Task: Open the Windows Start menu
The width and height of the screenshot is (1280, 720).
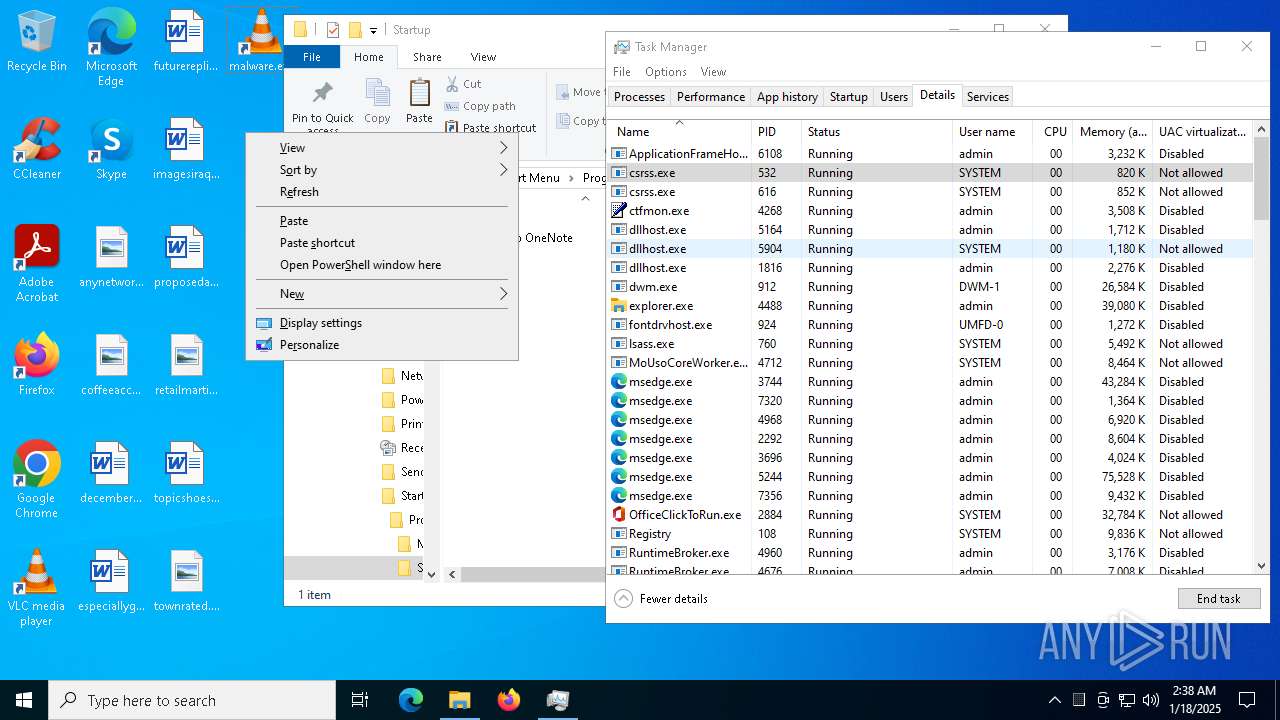Action: [x=24, y=700]
